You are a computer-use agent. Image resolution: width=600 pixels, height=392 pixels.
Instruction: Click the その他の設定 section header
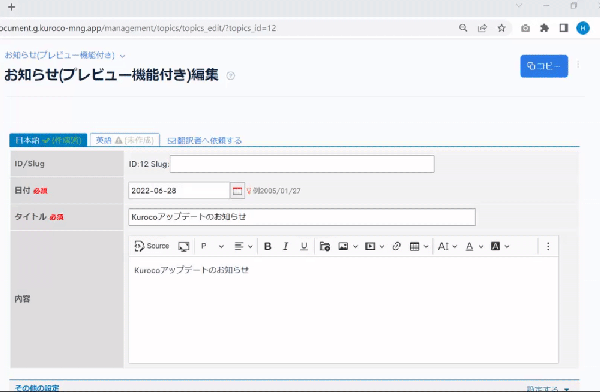pos(37,387)
